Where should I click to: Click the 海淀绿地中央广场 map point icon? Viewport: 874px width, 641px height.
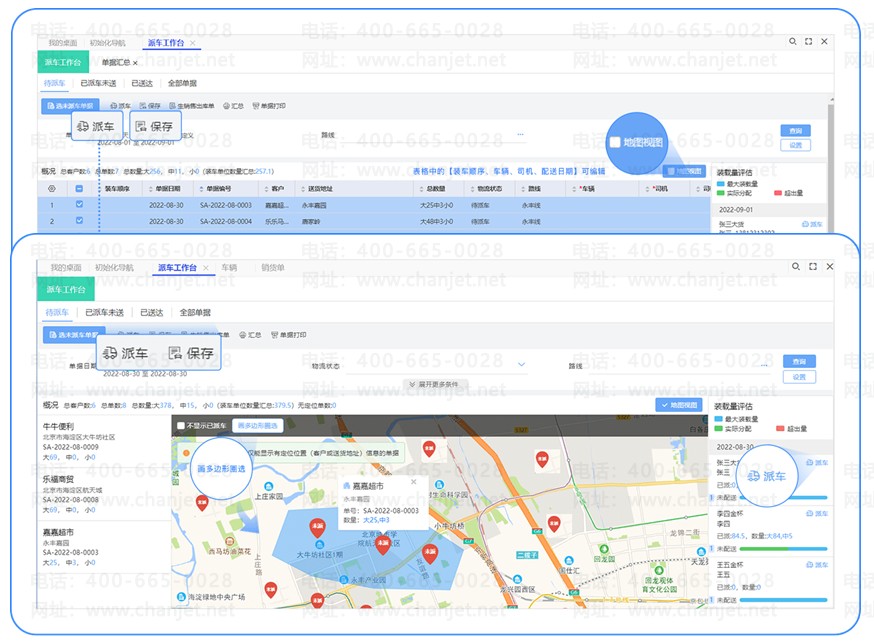[x=181, y=597]
